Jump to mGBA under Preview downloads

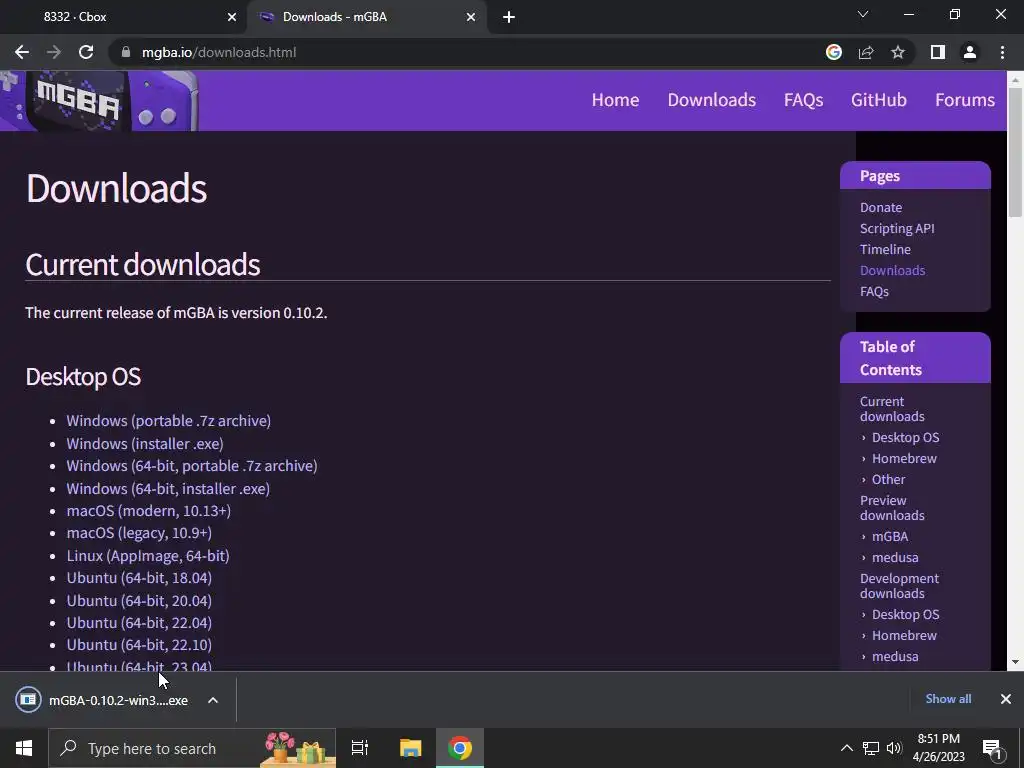(889, 536)
